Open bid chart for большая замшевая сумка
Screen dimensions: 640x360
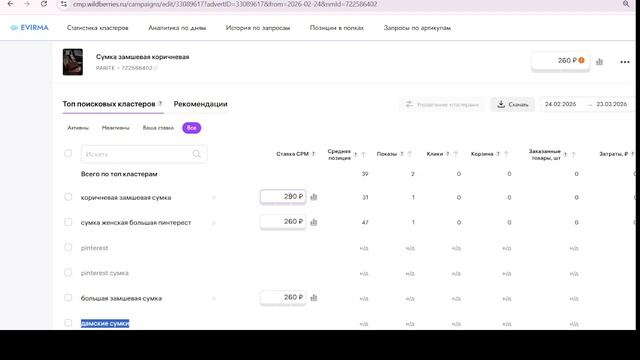[314, 298]
